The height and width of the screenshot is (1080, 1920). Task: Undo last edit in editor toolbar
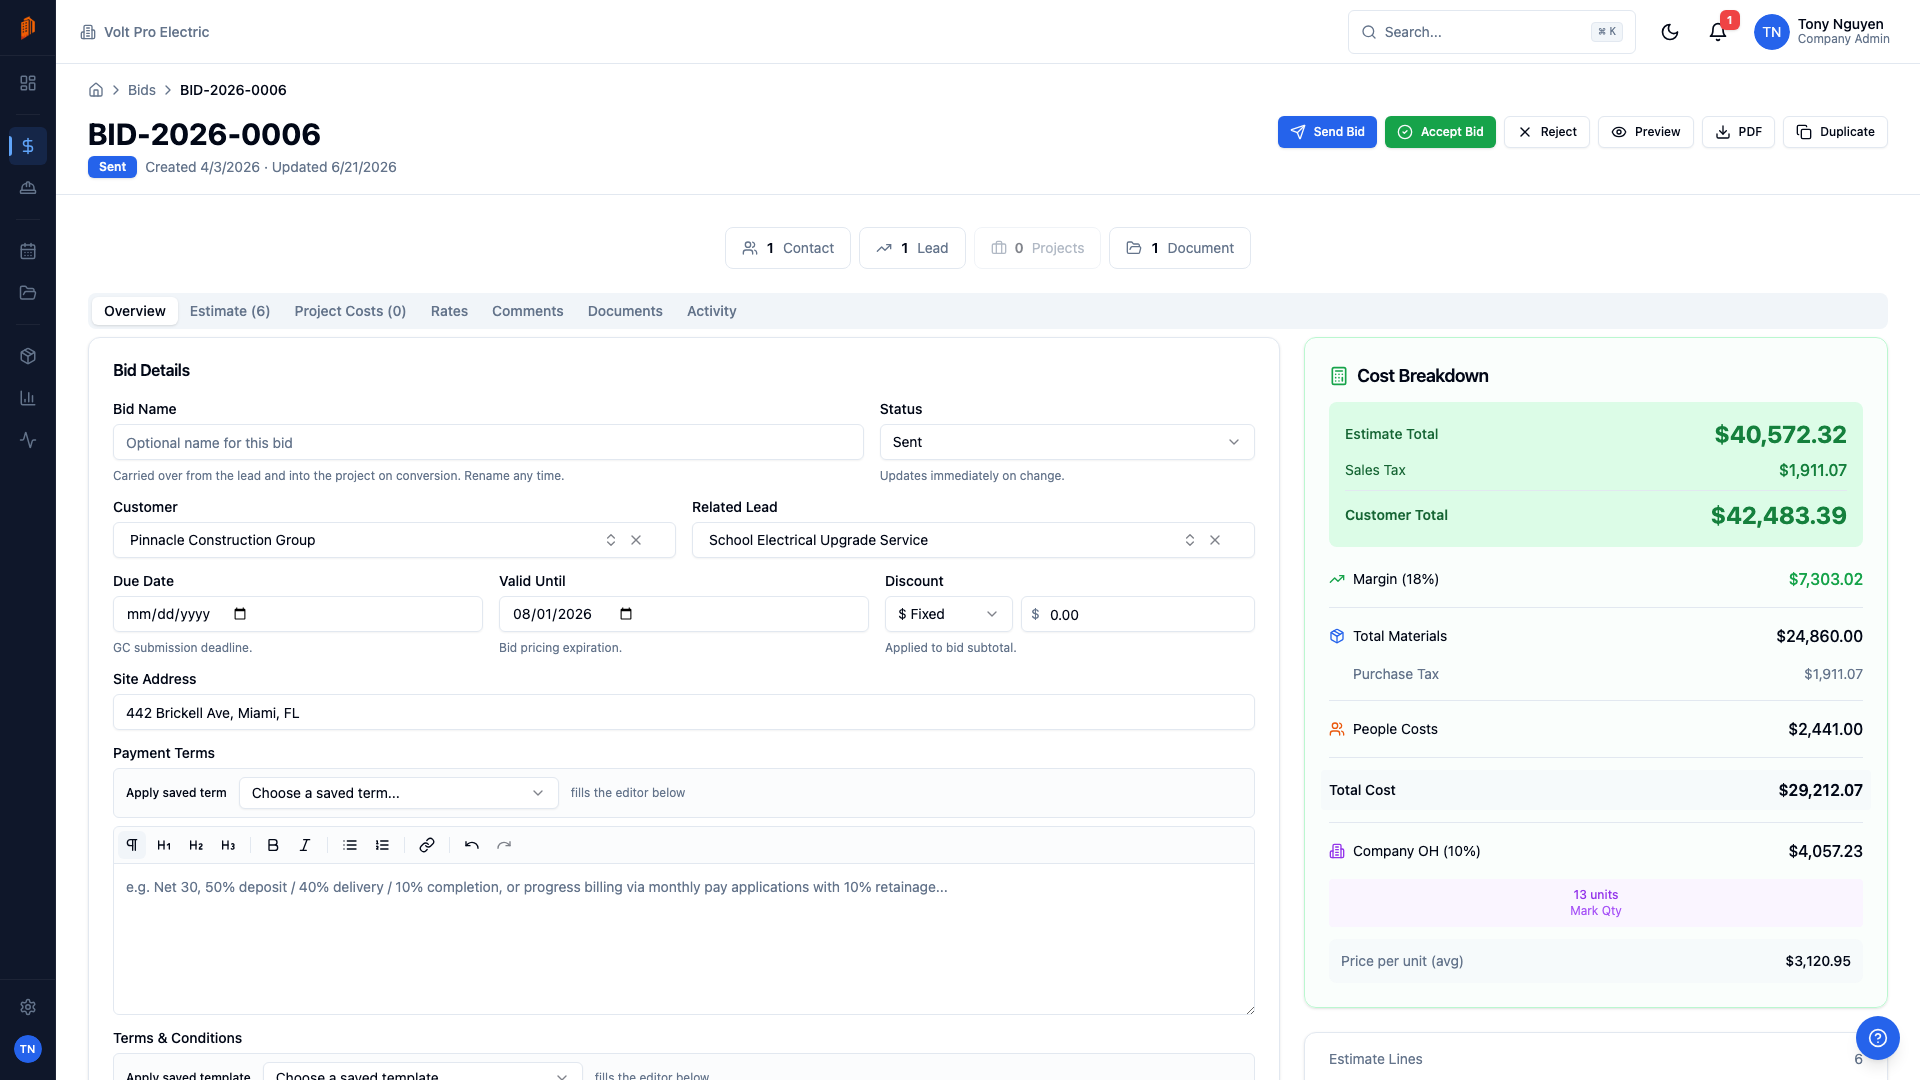(472, 845)
